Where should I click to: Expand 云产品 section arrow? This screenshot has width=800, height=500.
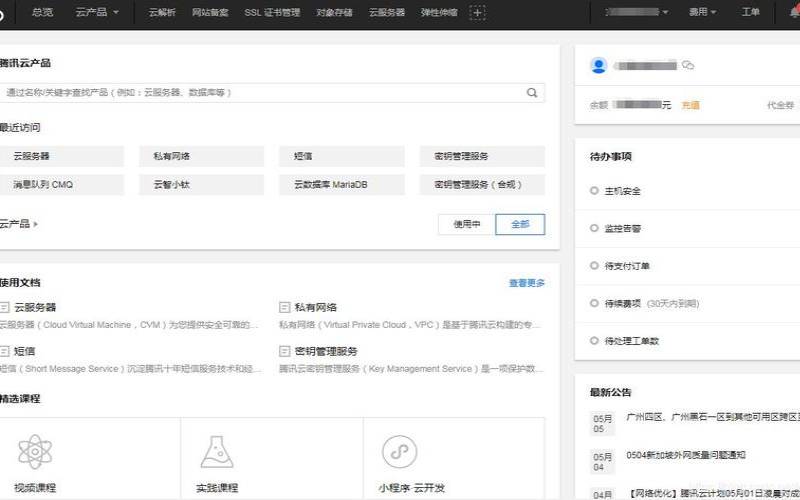[36, 224]
